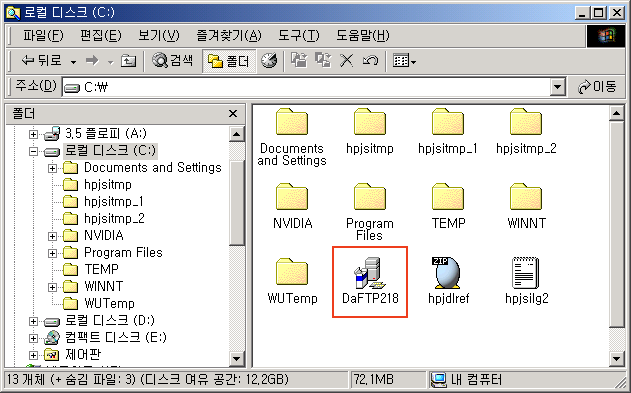Expand Program Files node in tree

52,253
